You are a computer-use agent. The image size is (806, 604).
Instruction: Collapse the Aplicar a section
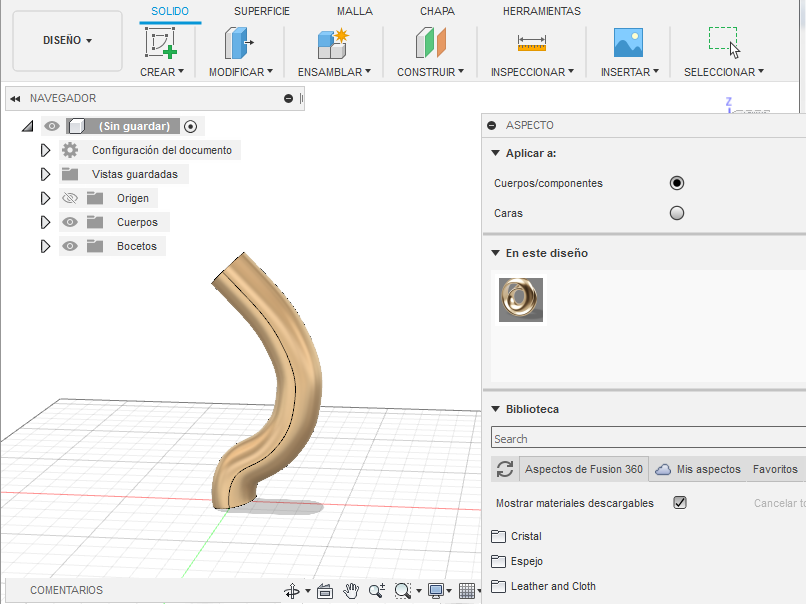[x=496, y=153]
